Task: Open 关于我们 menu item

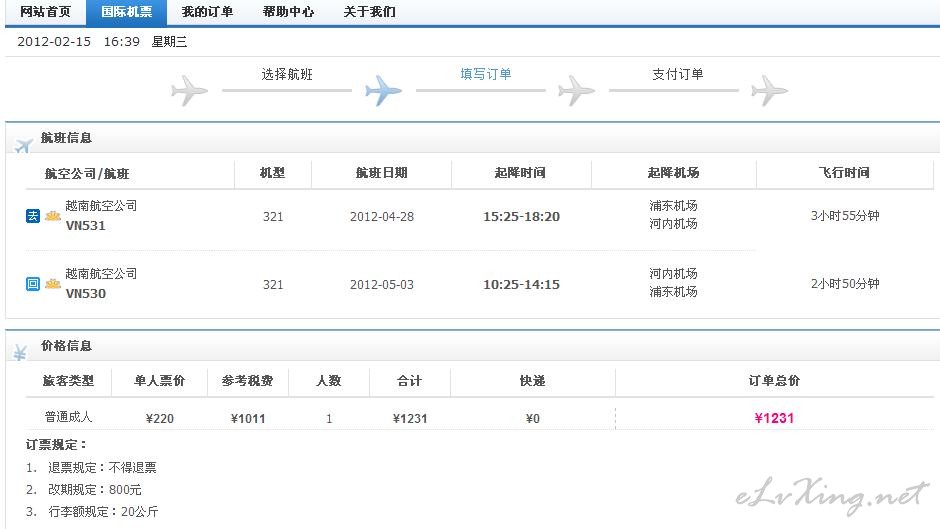Action: tap(369, 12)
